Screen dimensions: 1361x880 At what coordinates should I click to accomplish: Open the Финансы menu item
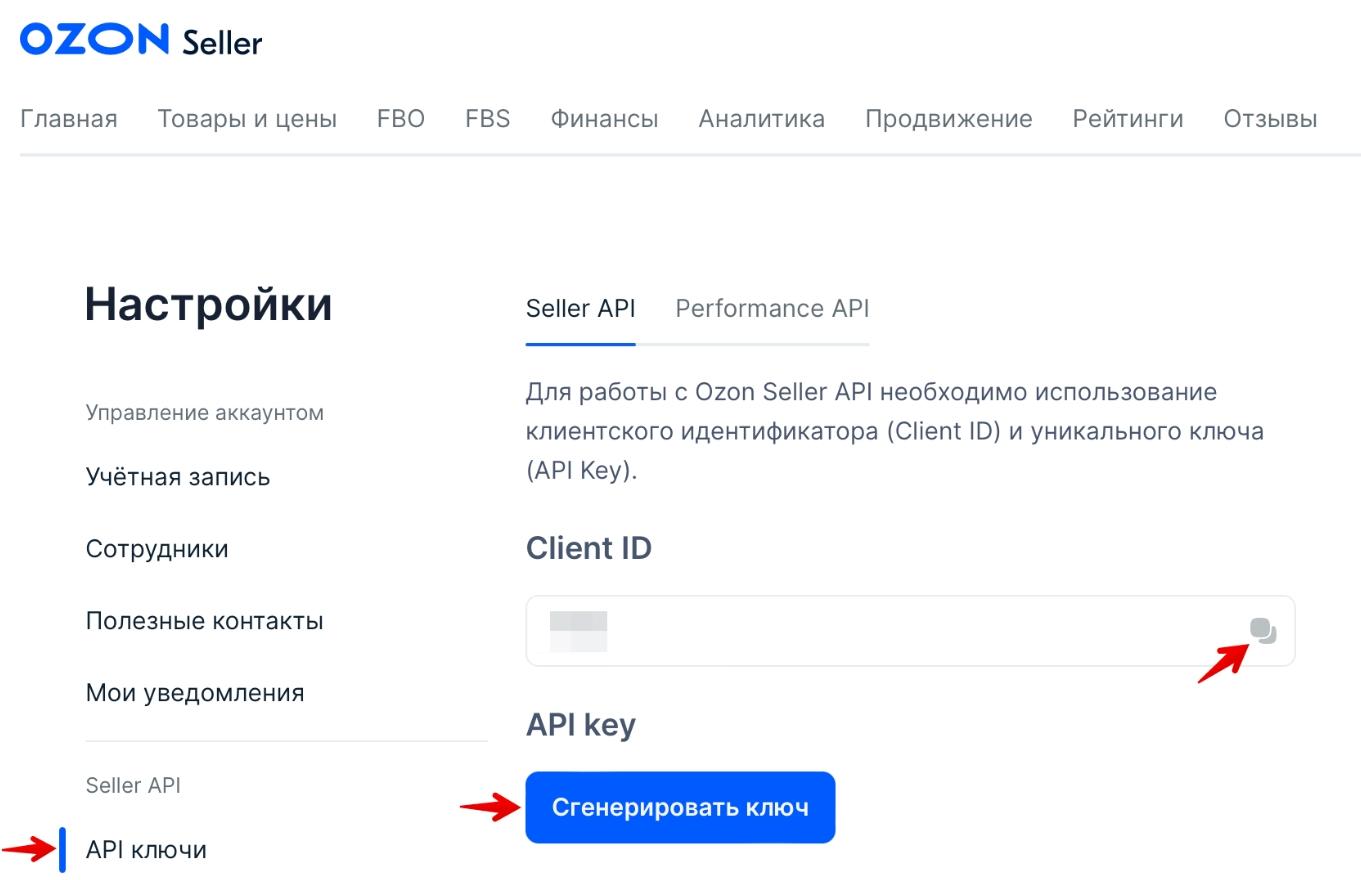604,119
